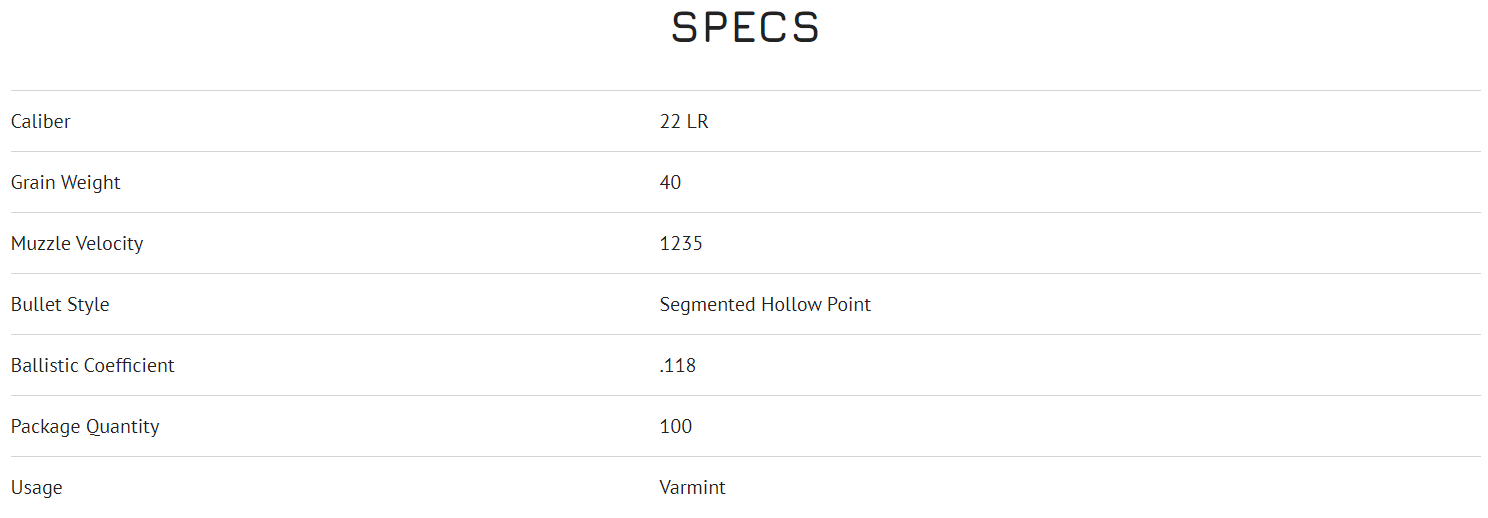Select the Segmented Hollow Point text

[765, 305]
